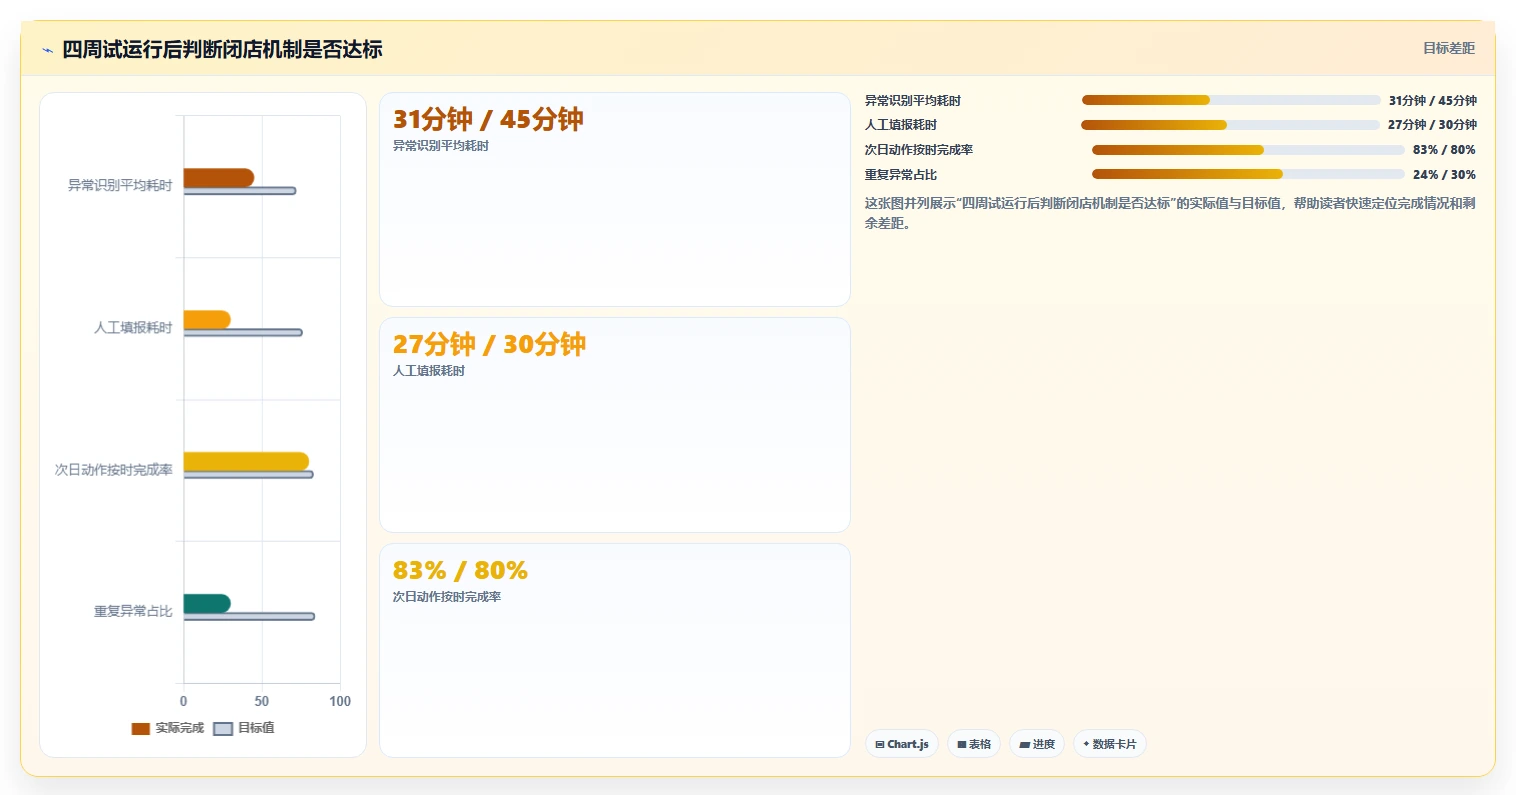Select the 数据卡片 tag chip
The image size is (1516, 795).
(1110, 744)
